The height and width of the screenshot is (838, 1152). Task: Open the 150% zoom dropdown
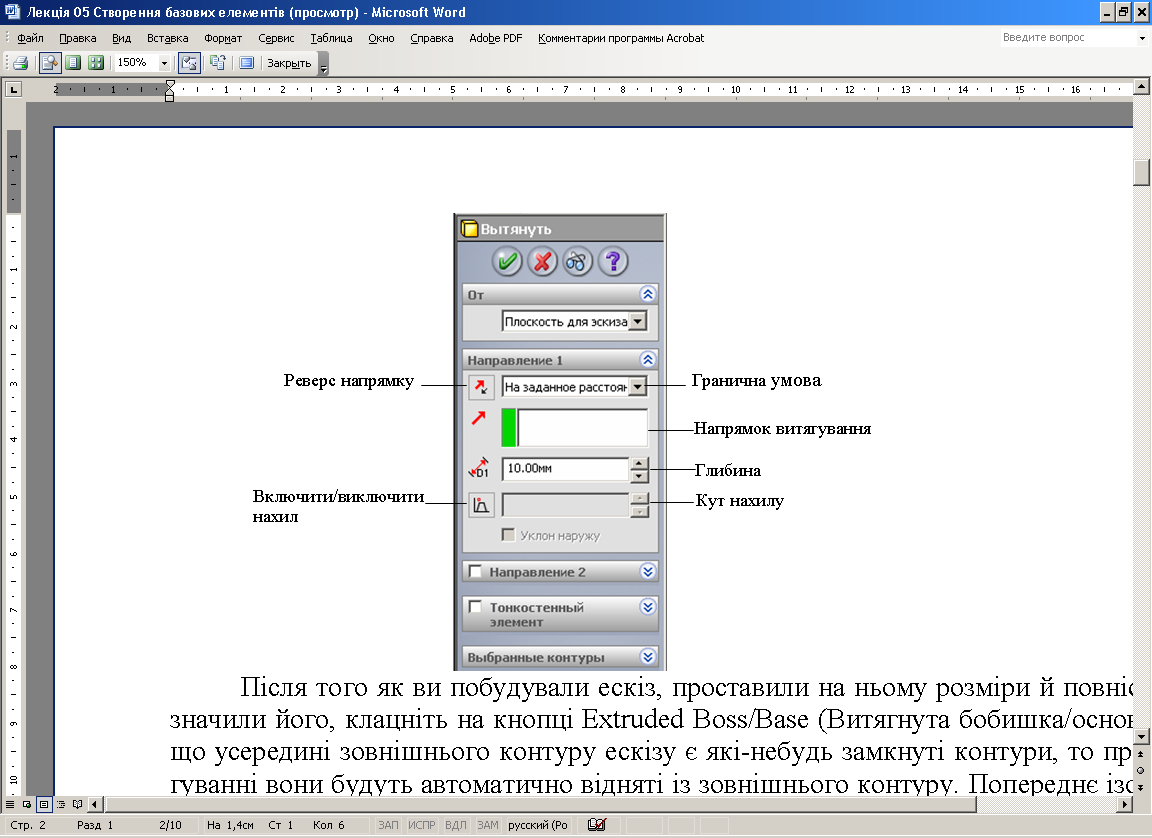click(x=164, y=63)
